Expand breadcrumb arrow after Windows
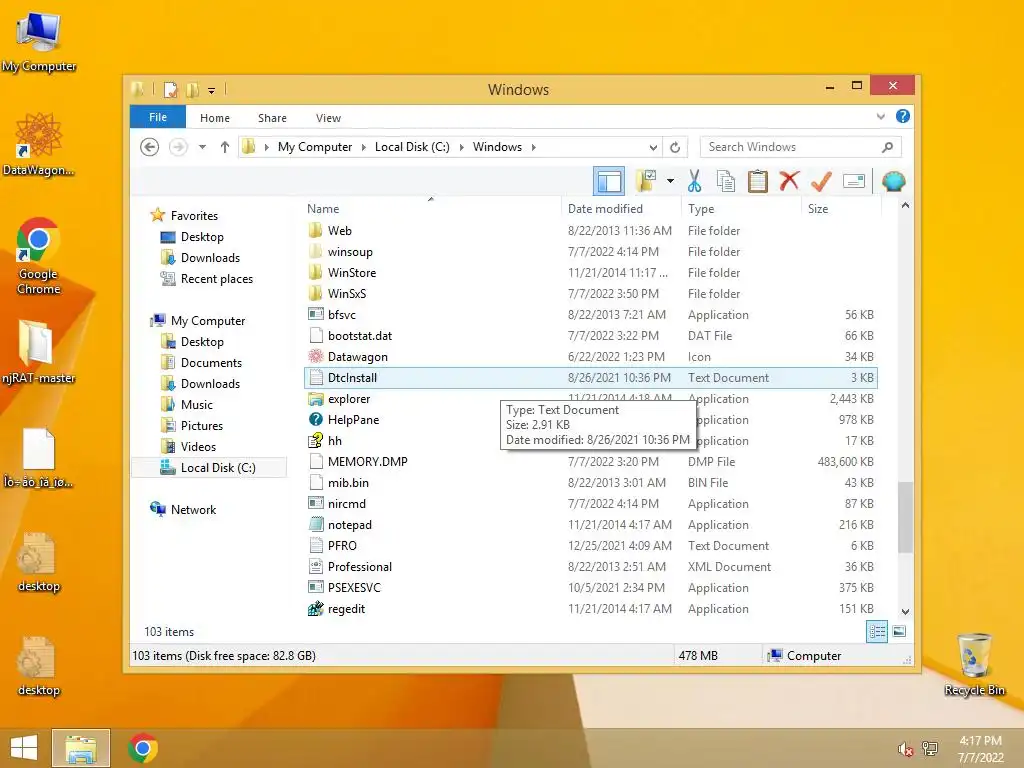 click(534, 148)
